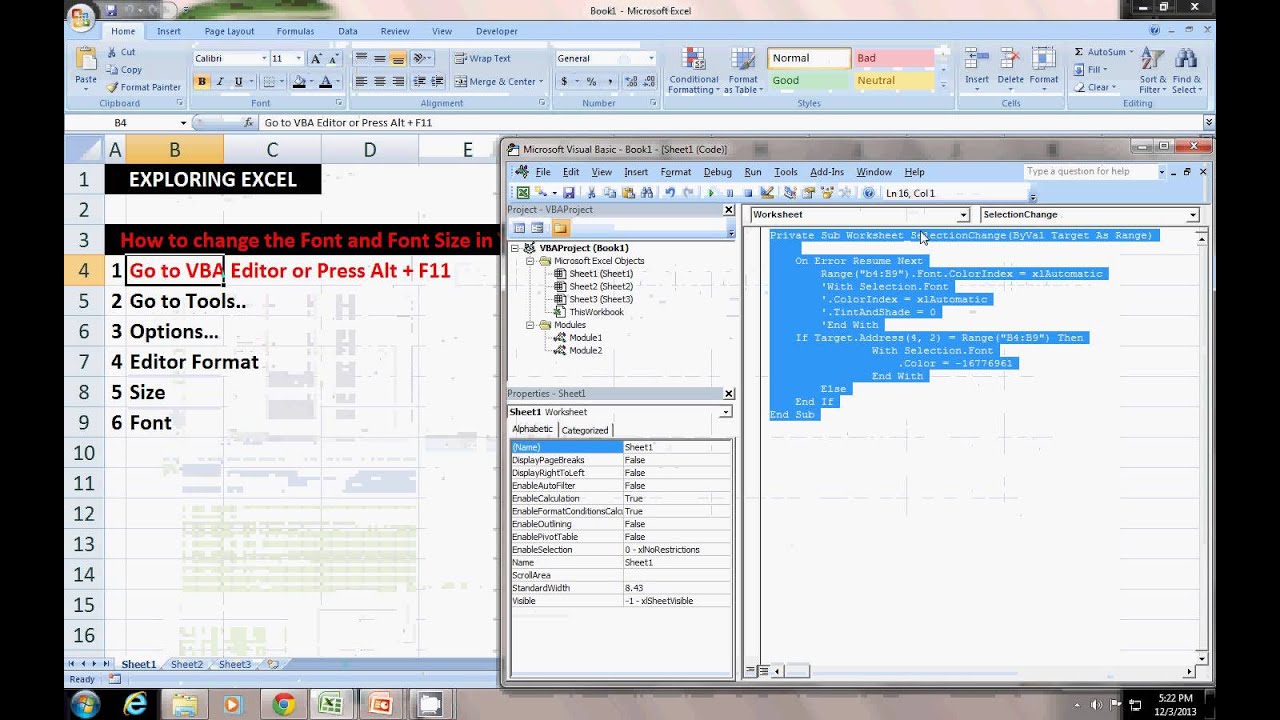The height and width of the screenshot is (720, 1280).
Task: Click the Windows Start button
Action: point(85,704)
